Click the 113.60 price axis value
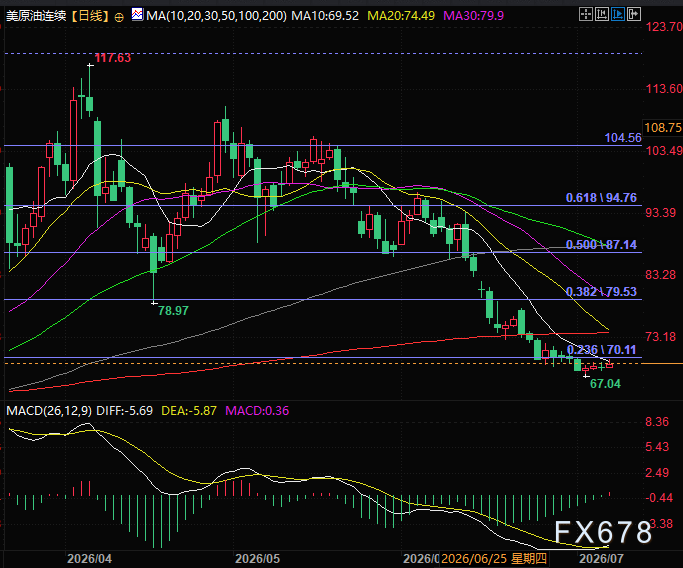The height and width of the screenshot is (568, 683). click(664, 89)
